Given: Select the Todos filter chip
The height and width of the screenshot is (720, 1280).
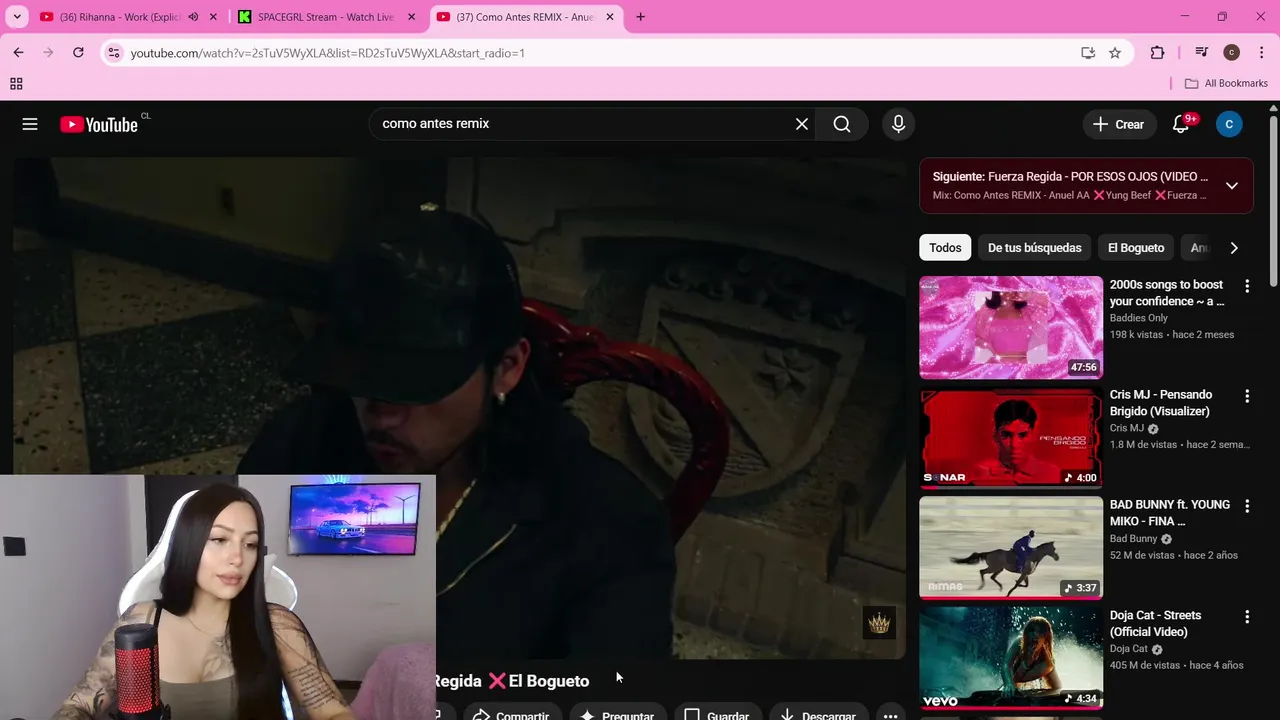Looking at the screenshot, I should pos(945,248).
